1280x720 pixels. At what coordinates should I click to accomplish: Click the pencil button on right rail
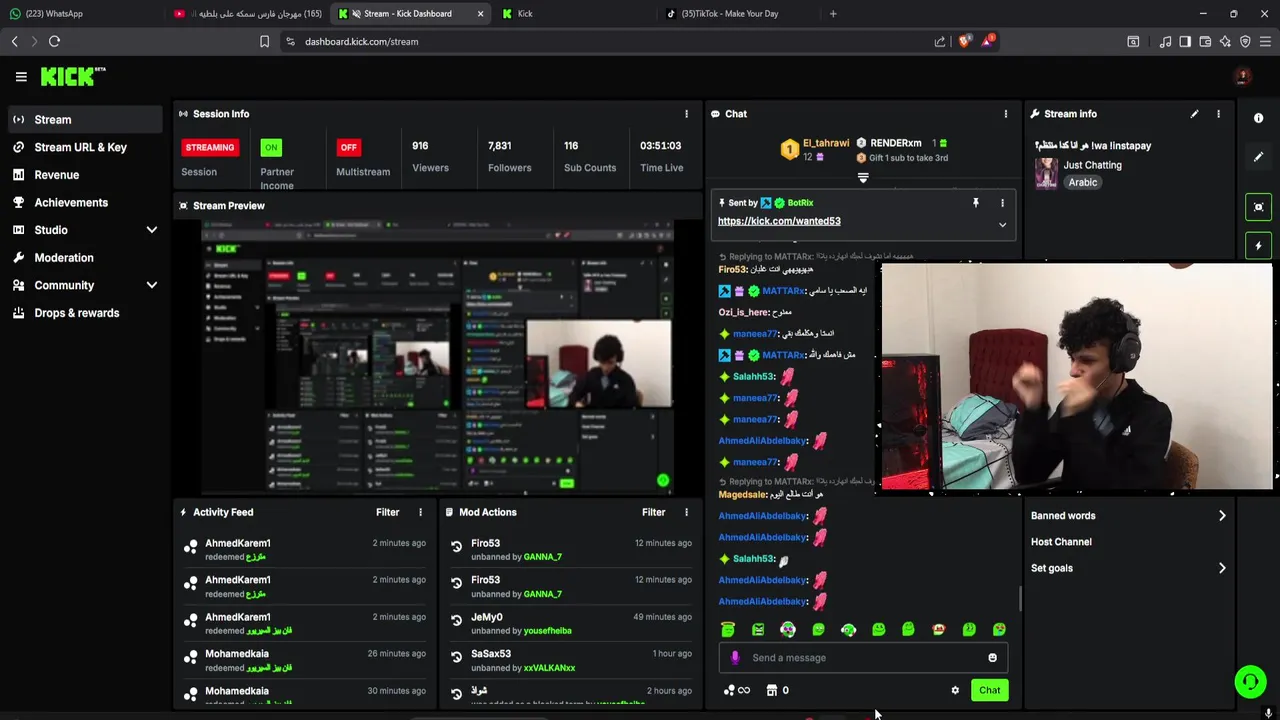pos(1259,157)
